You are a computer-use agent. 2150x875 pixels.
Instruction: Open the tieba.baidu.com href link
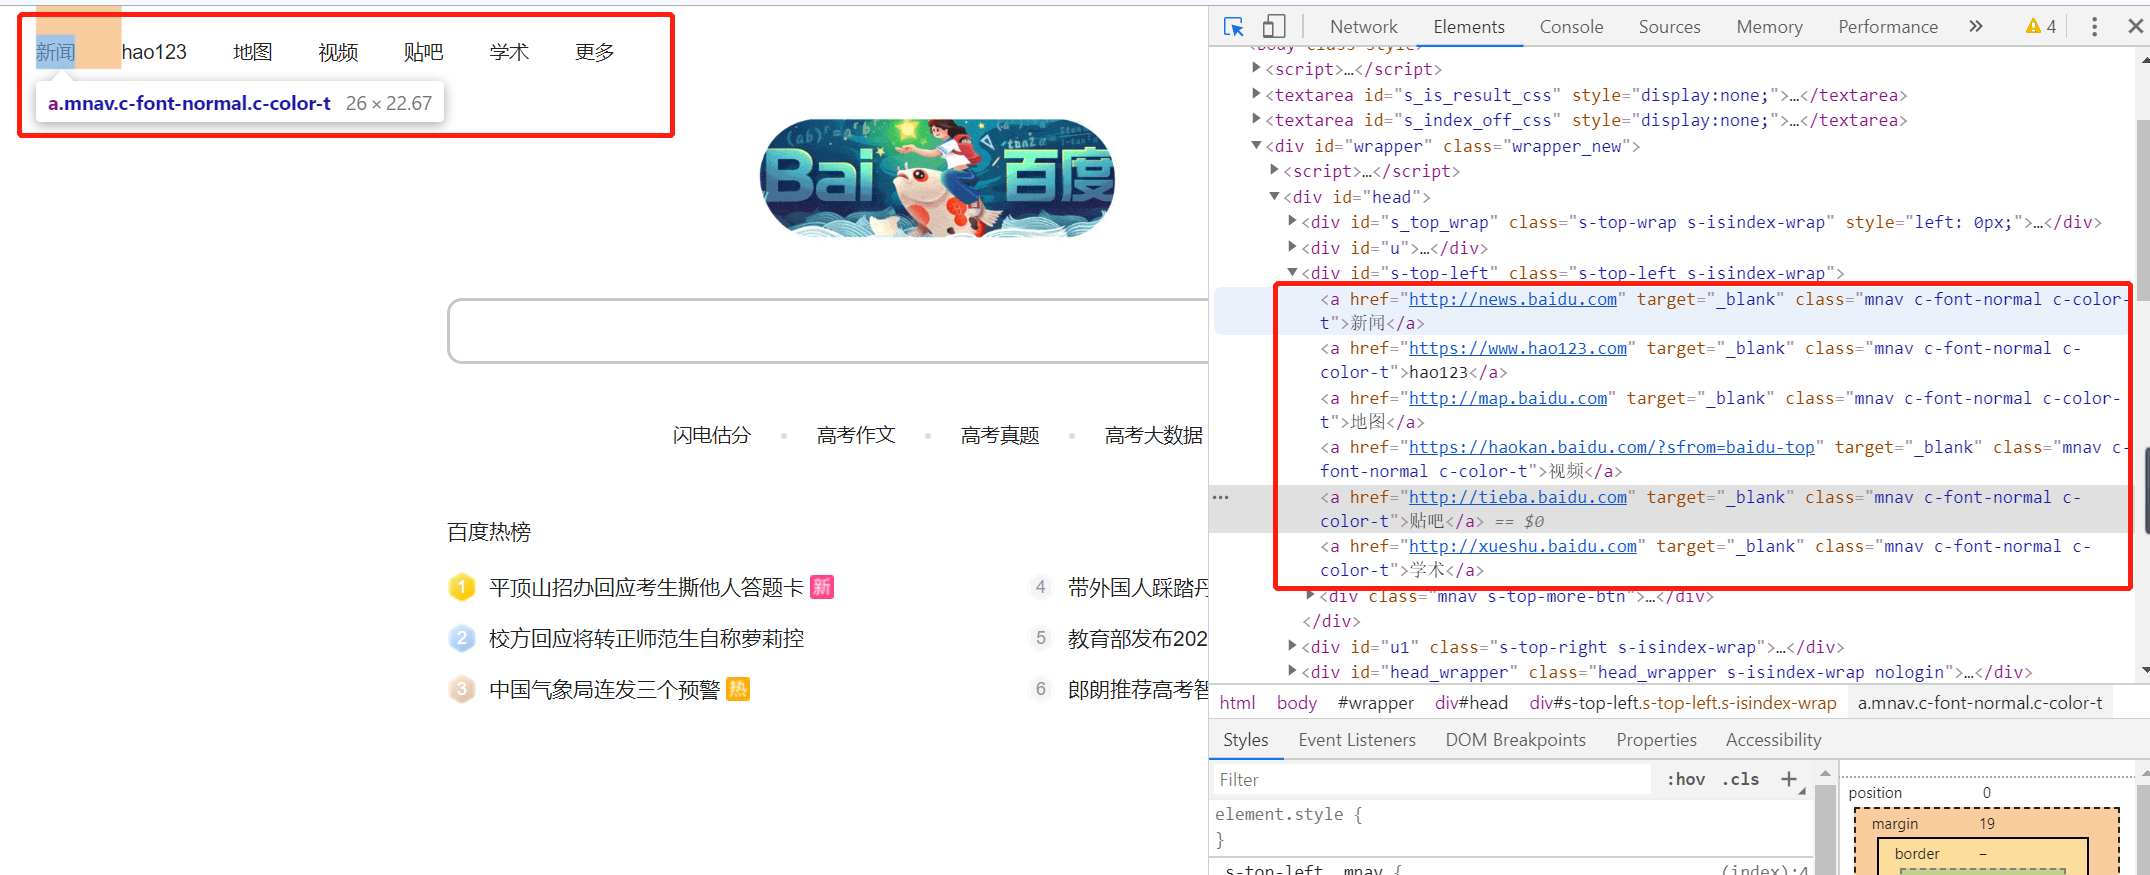[1517, 497]
